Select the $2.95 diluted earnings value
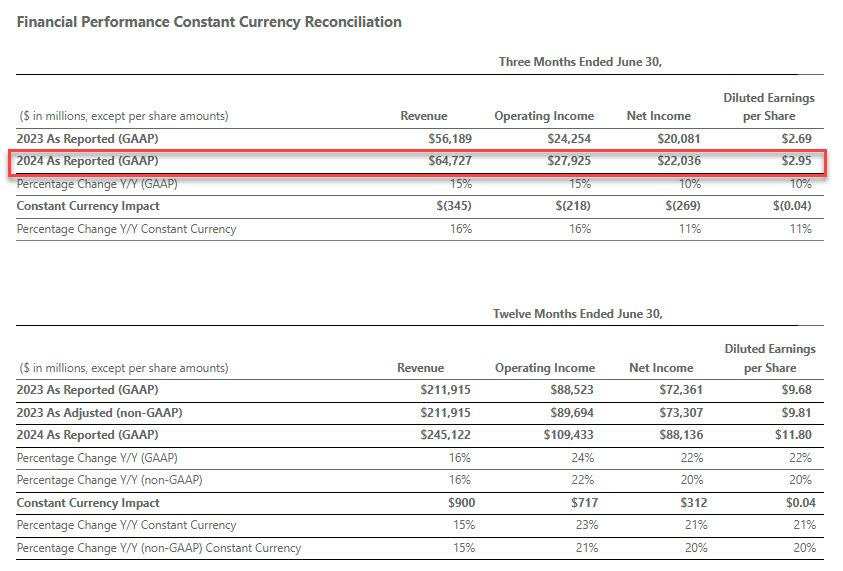This screenshot has height=571, width=843. [x=796, y=161]
